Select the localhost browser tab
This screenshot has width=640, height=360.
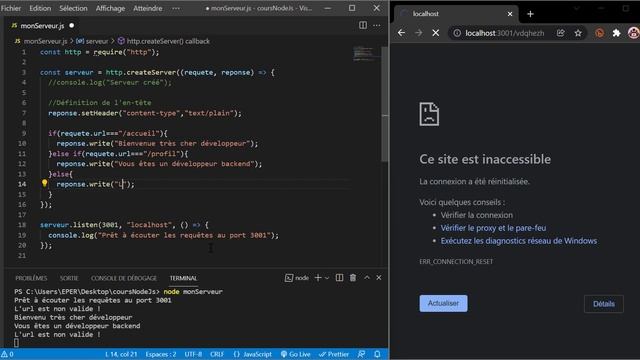click(456, 14)
